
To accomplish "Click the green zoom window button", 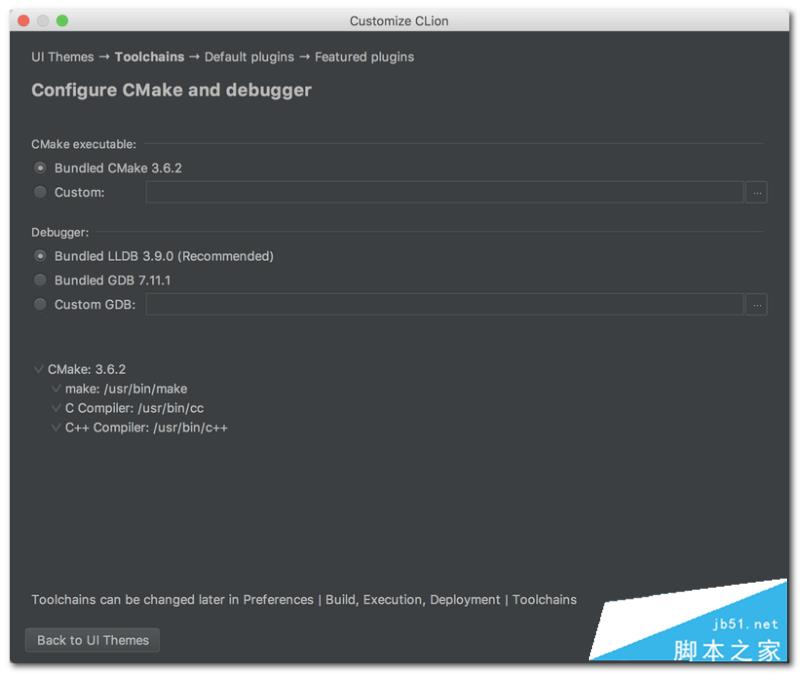I will (62, 20).
